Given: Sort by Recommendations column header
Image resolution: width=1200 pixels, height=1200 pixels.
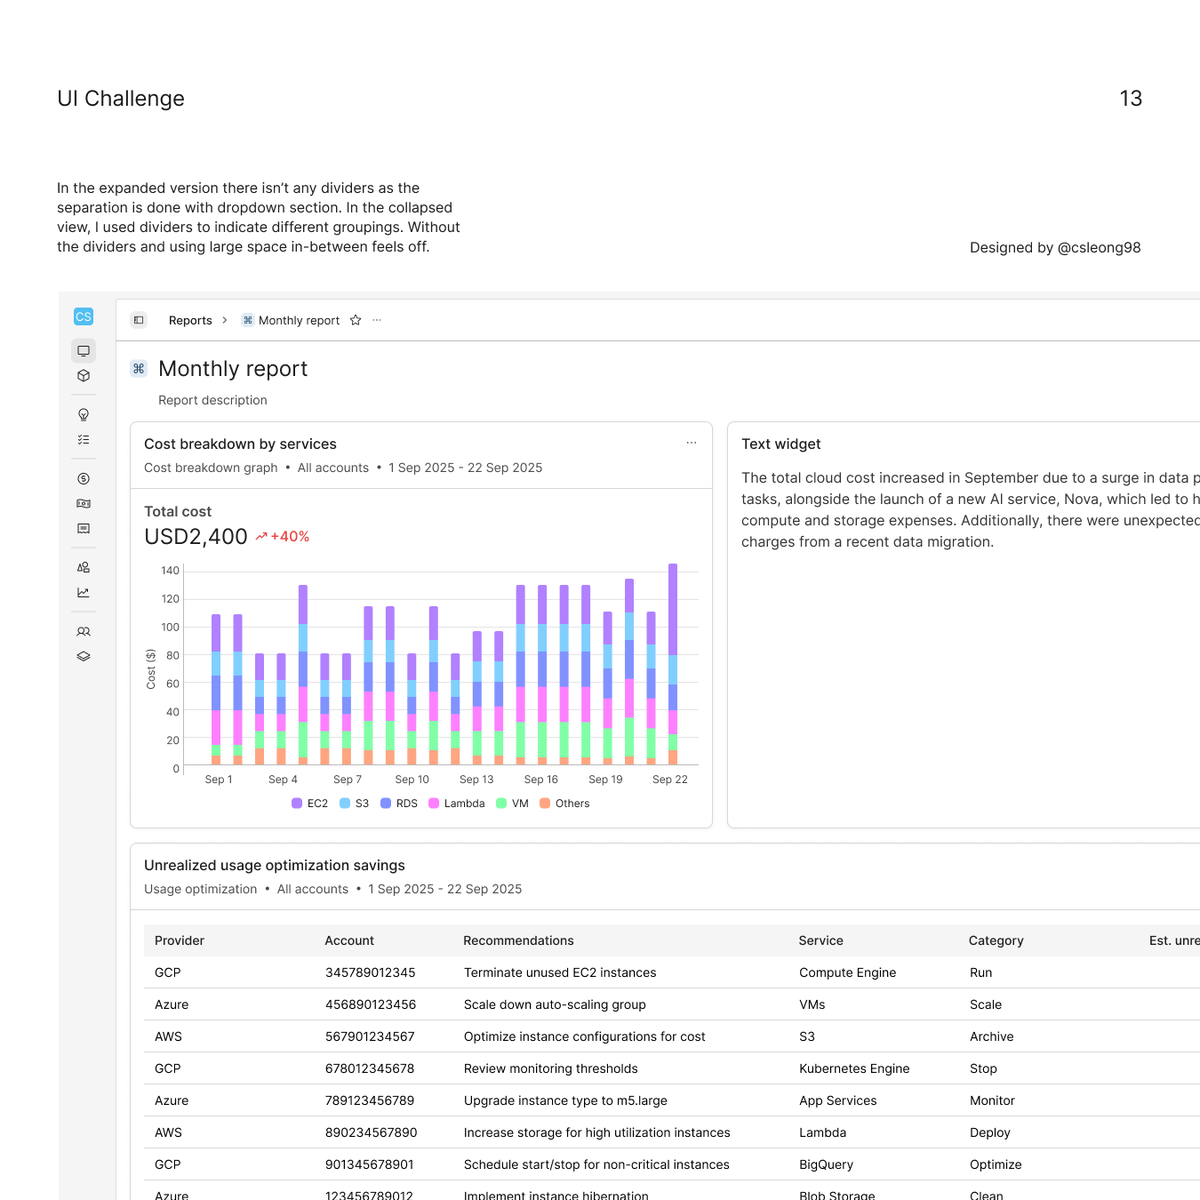Looking at the screenshot, I should [519, 941].
